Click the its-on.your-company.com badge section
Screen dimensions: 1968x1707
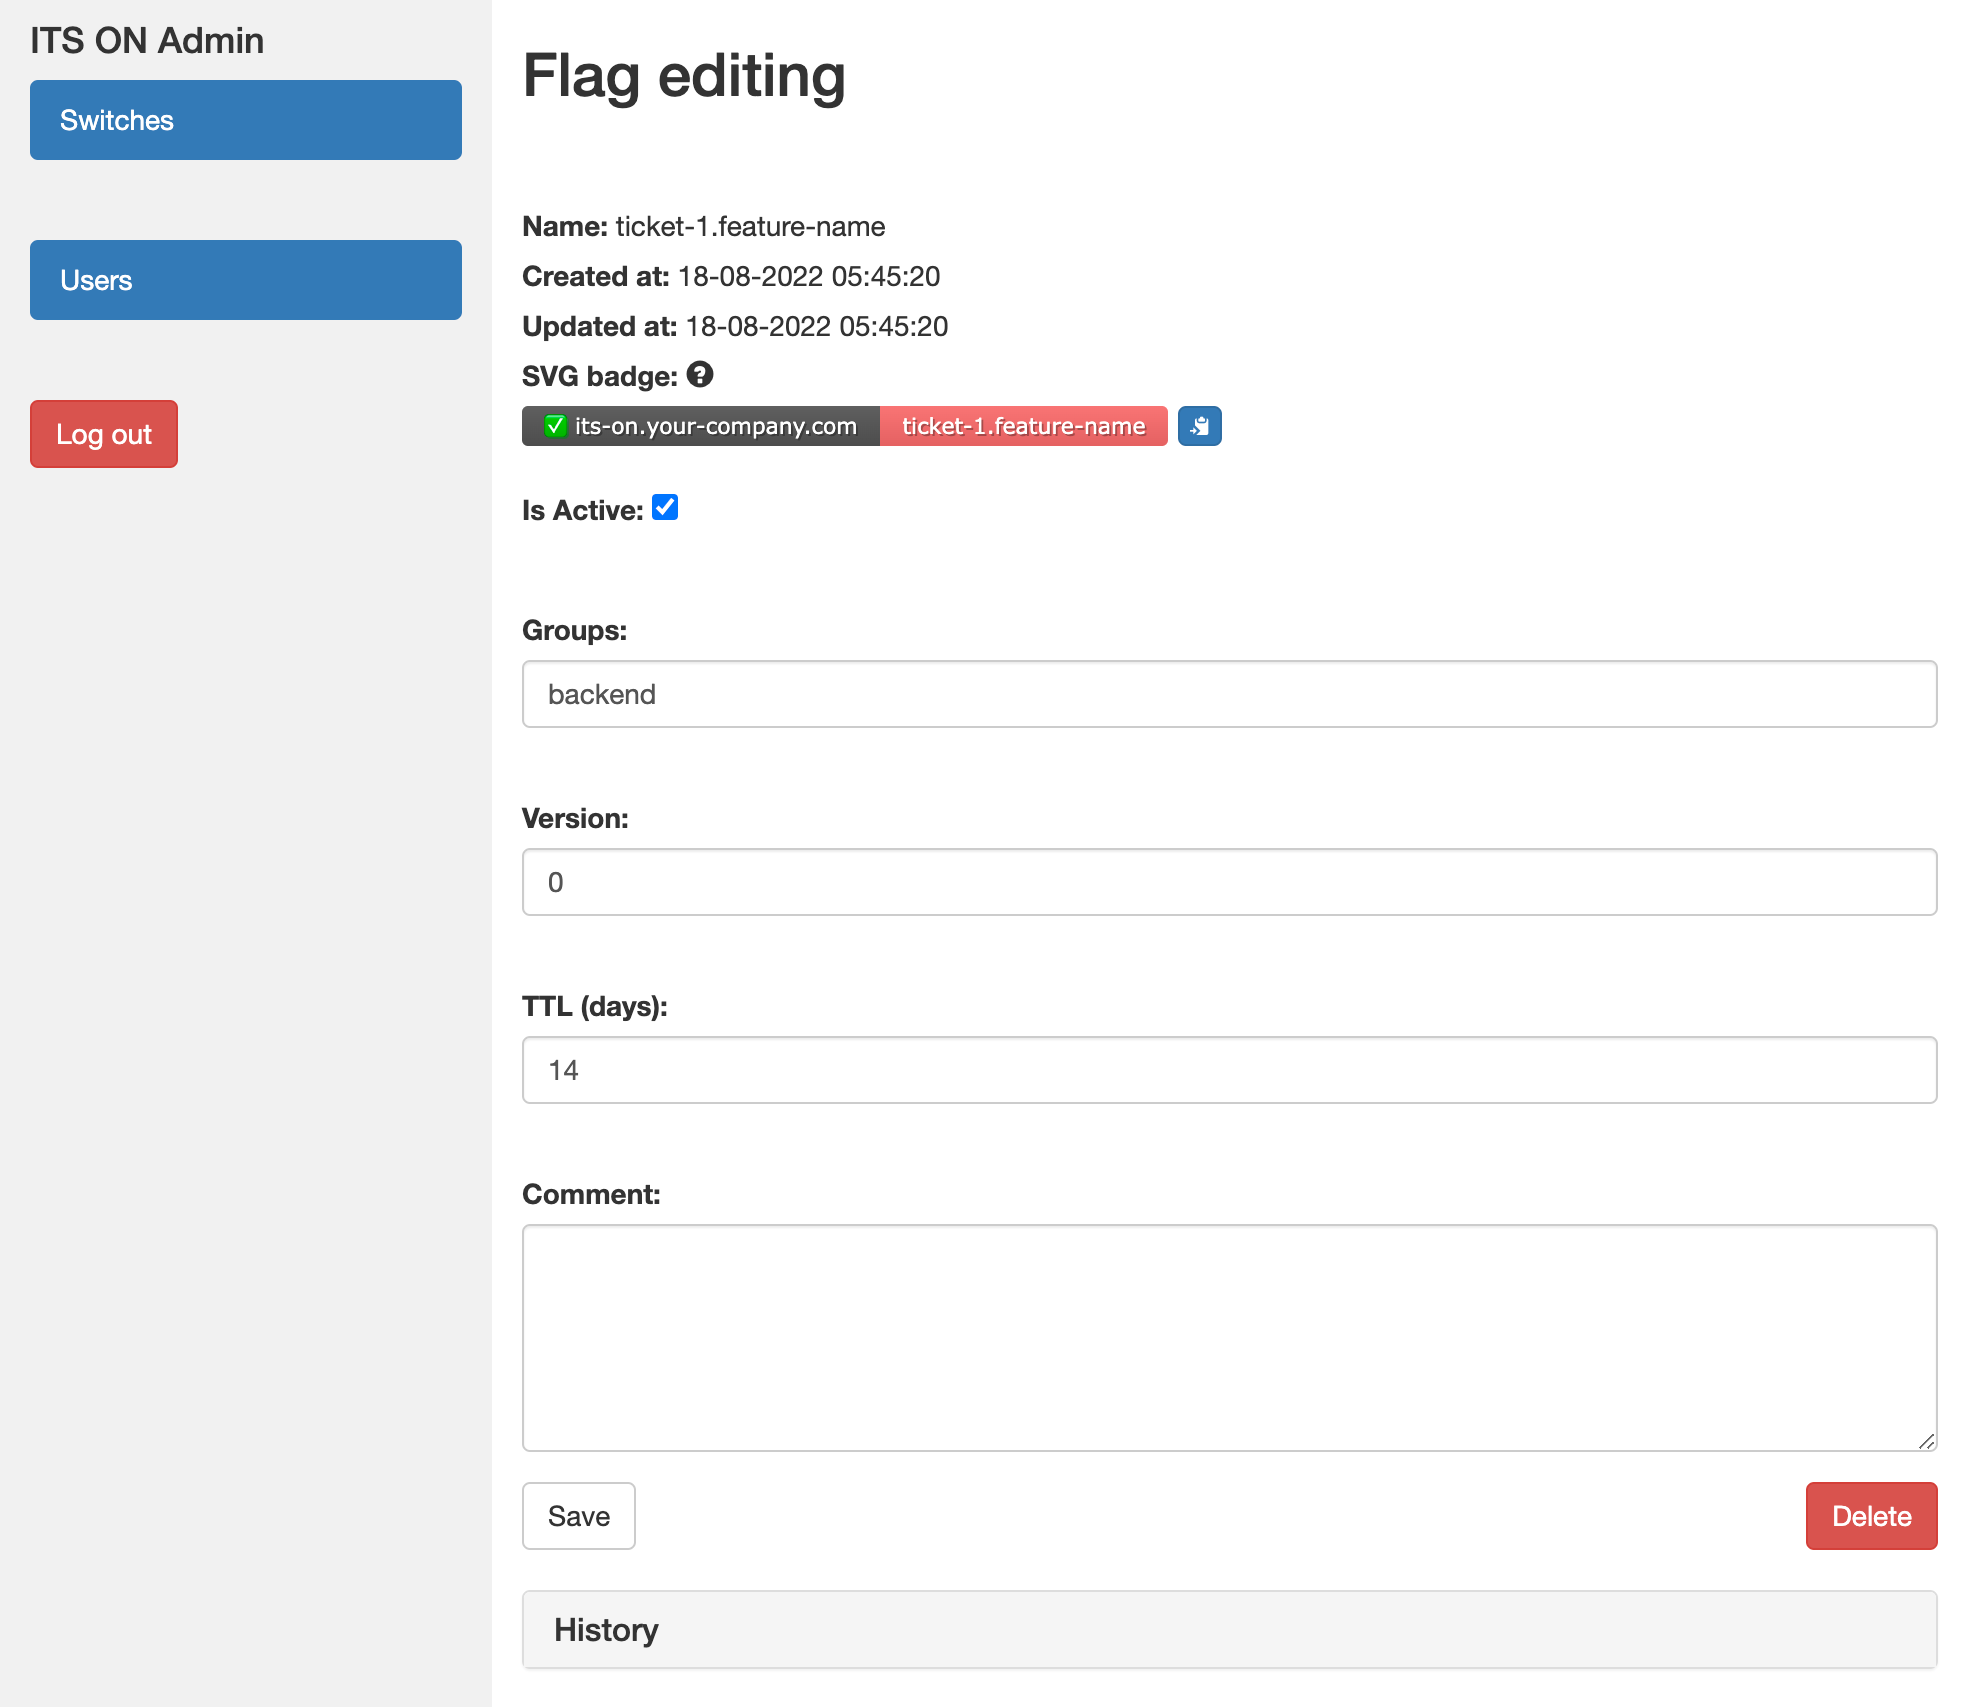pyautogui.click(x=715, y=426)
